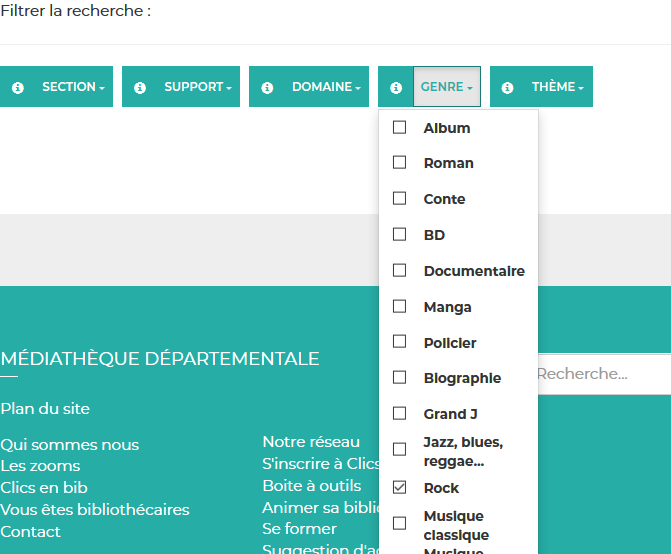This screenshot has height=554, width=671.
Task: Check the Jazz, blues, reggae checkbox
Action: pyautogui.click(x=399, y=449)
